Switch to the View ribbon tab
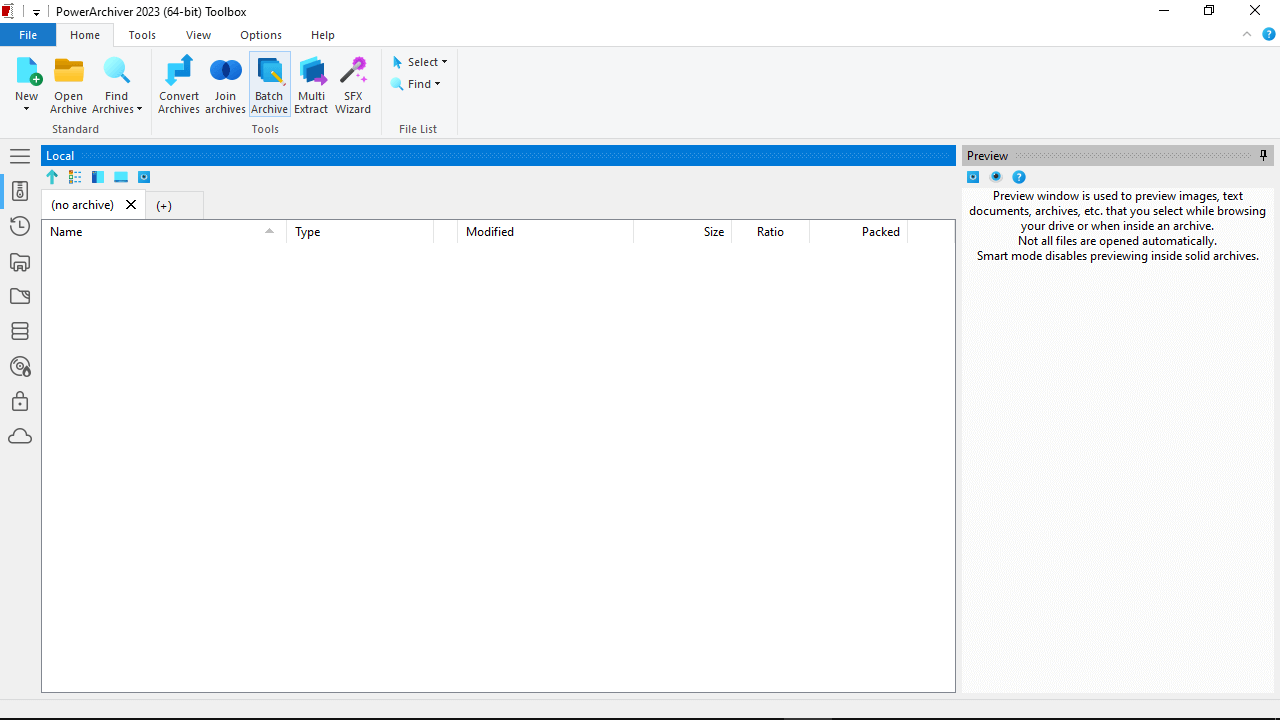The width and height of the screenshot is (1280, 720). (198, 35)
